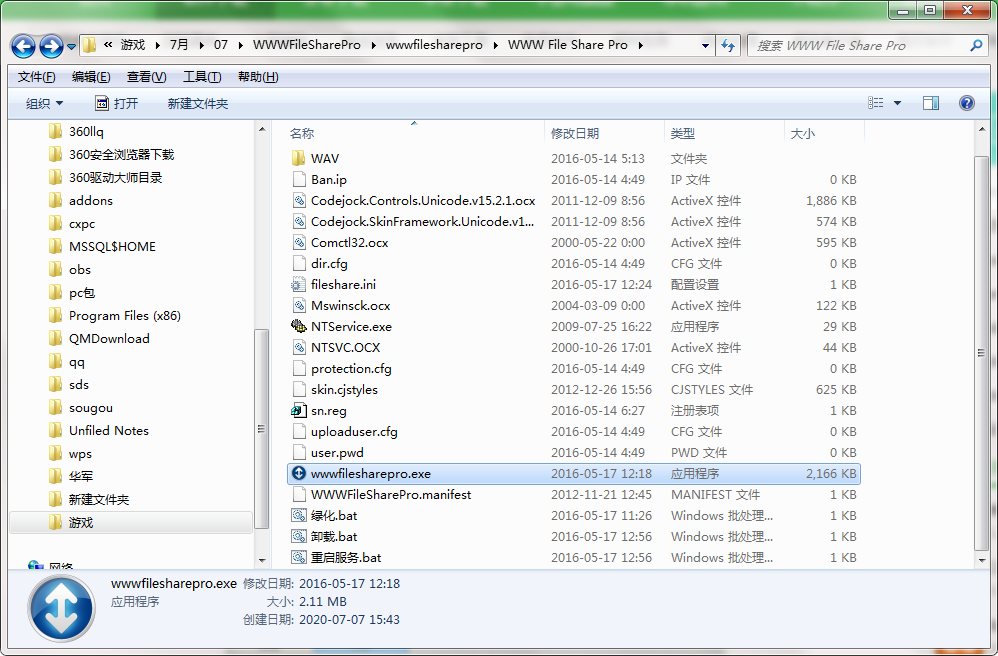Expand arrow after 游戏 in breadcrumb
This screenshot has width=998, height=656.
tap(157, 45)
